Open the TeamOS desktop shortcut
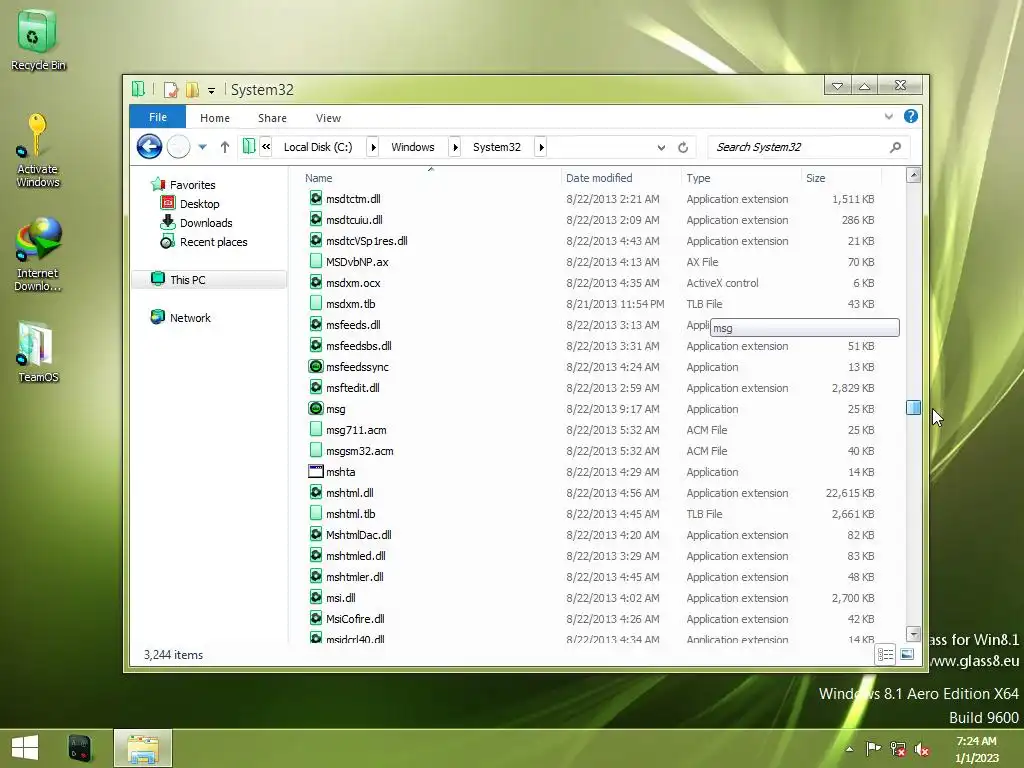 (x=37, y=351)
